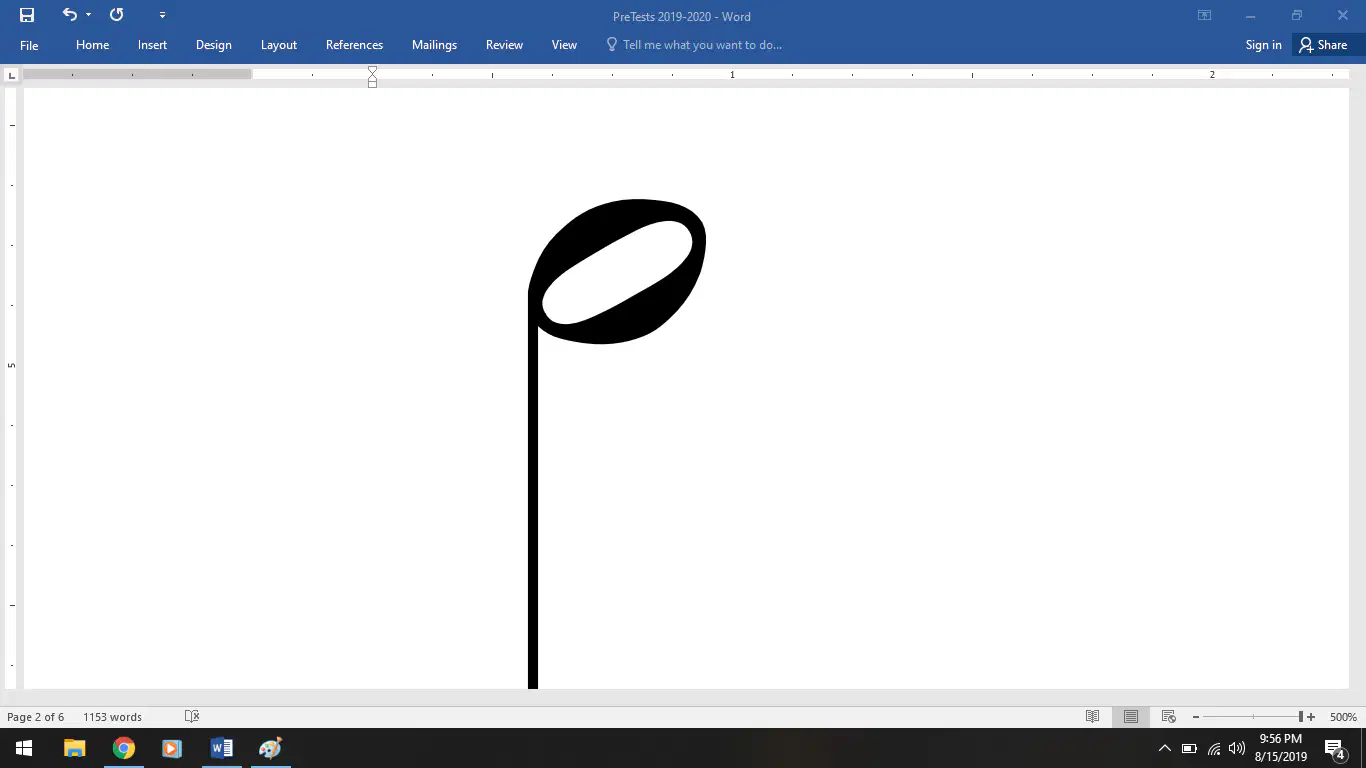The width and height of the screenshot is (1366, 768).
Task: Click the zoom slider handle
Action: coord(1301,717)
